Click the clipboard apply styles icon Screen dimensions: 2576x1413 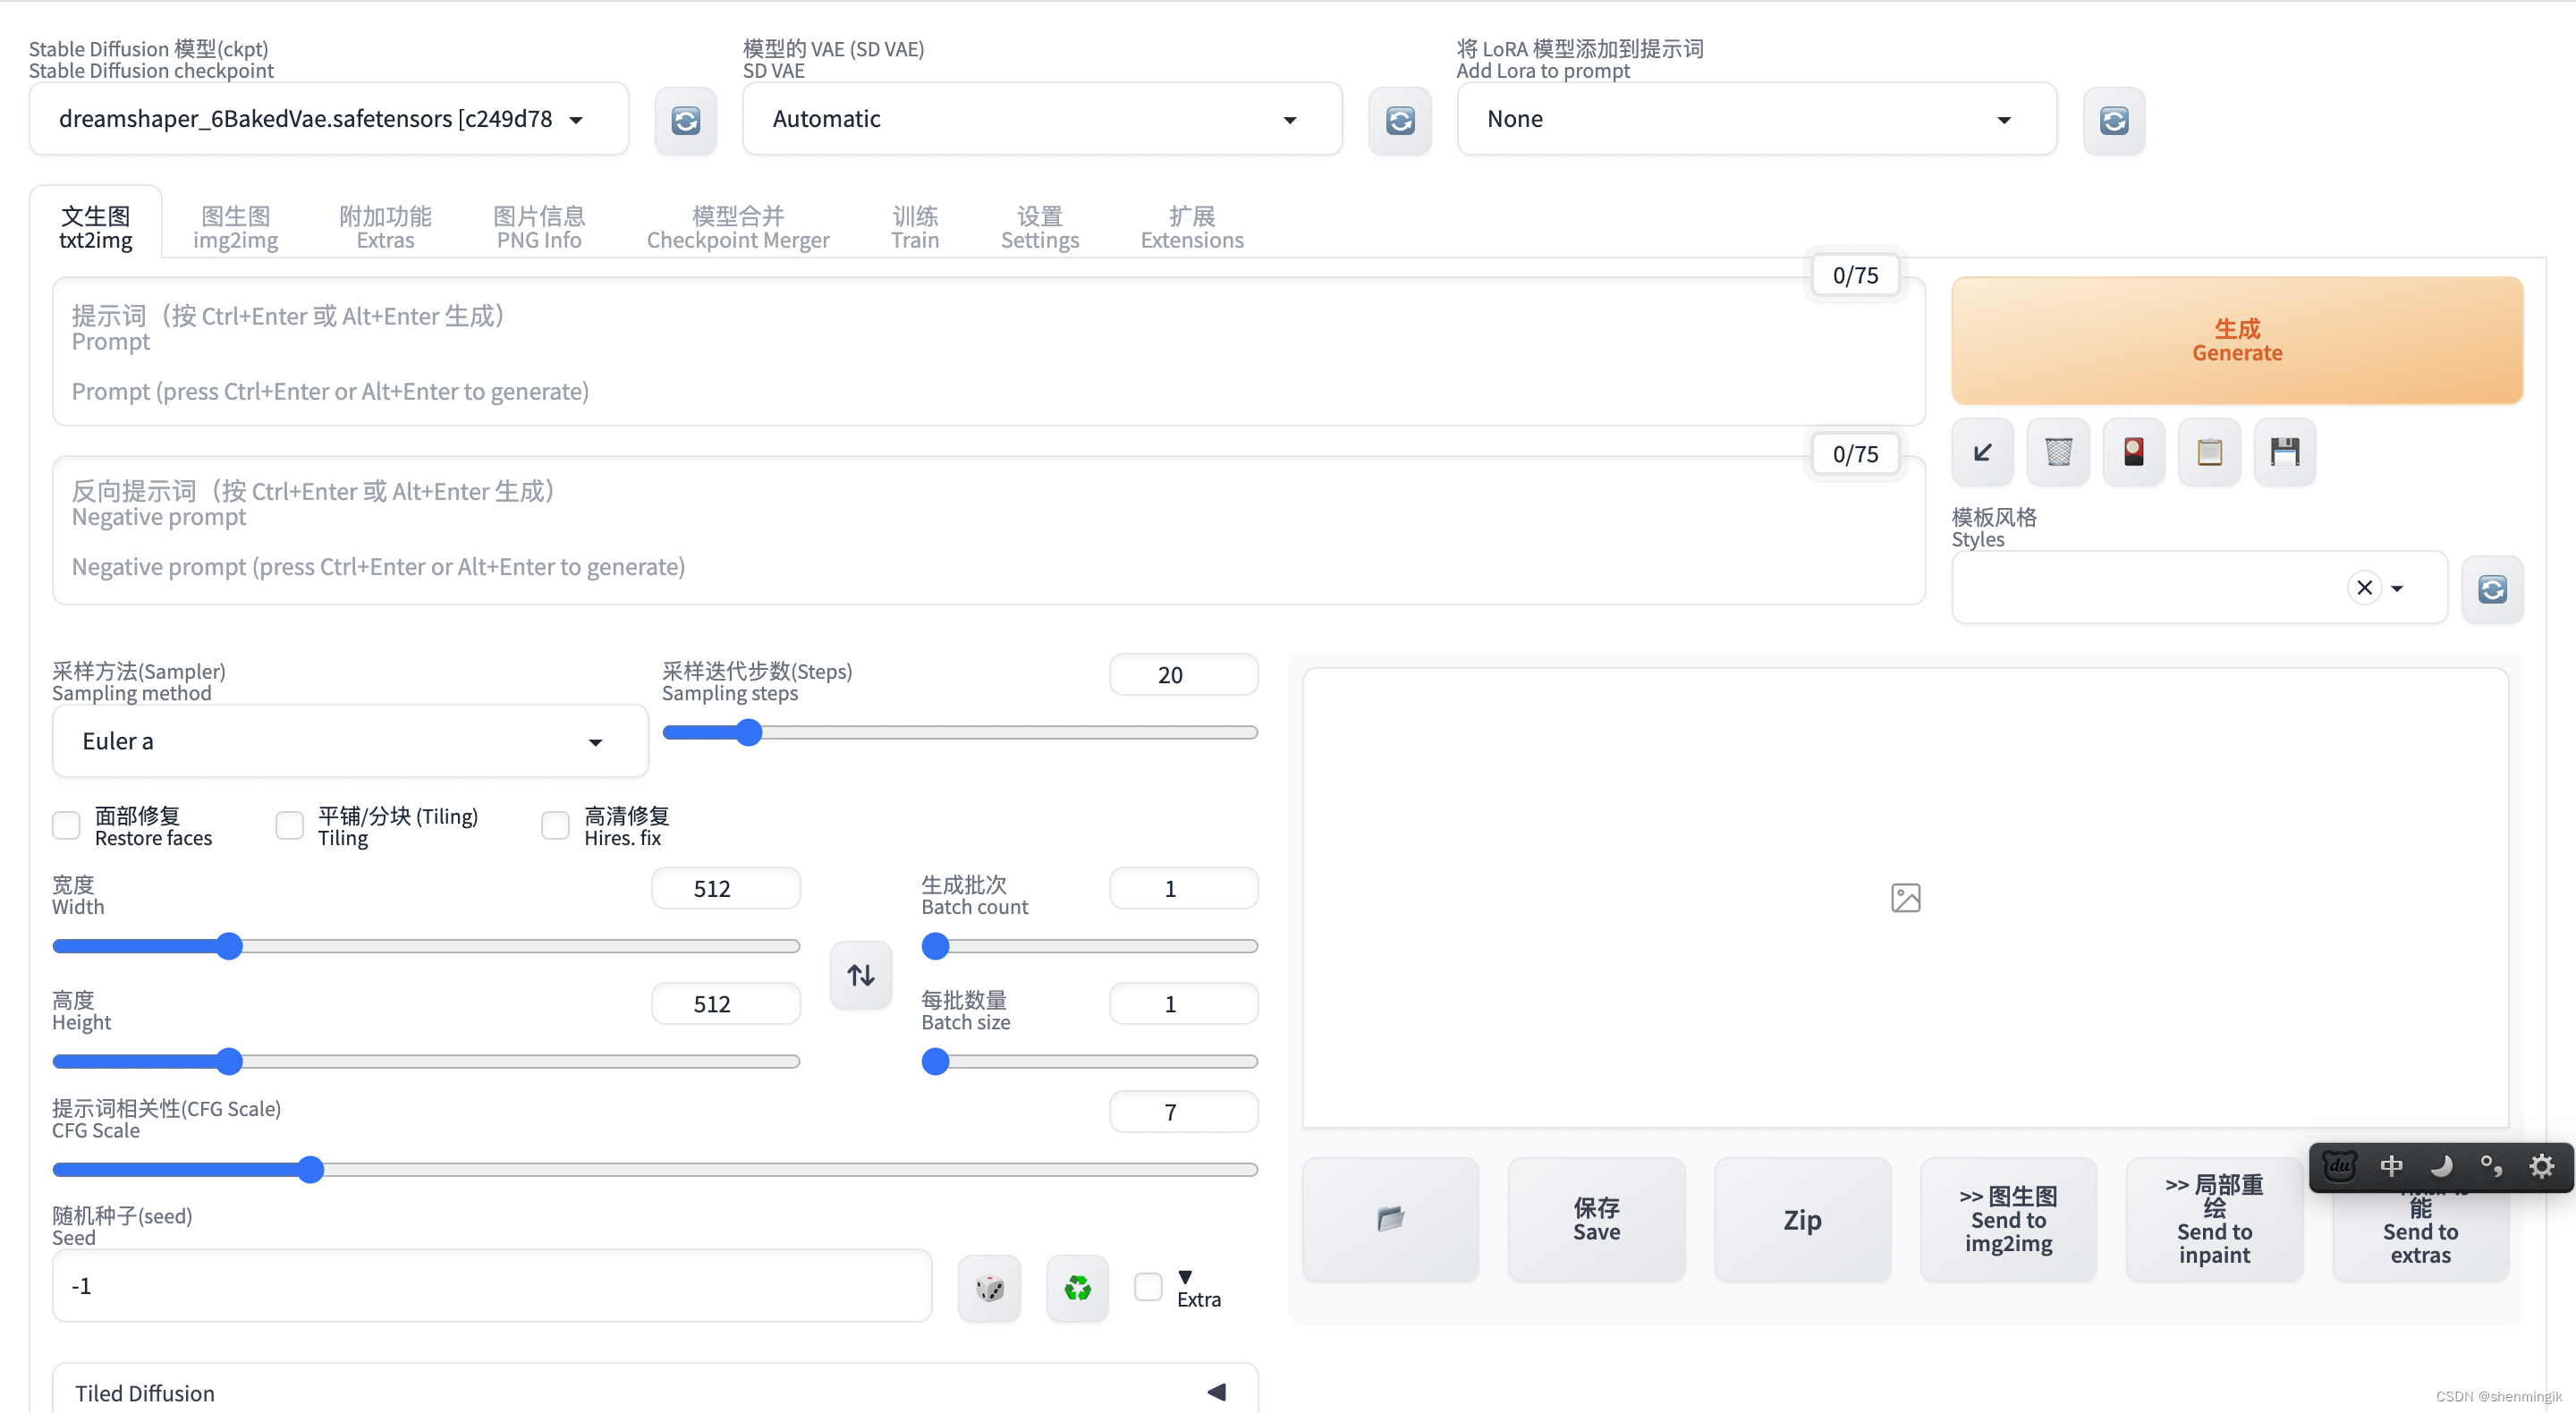pyautogui.click(x=2209, y=452)
